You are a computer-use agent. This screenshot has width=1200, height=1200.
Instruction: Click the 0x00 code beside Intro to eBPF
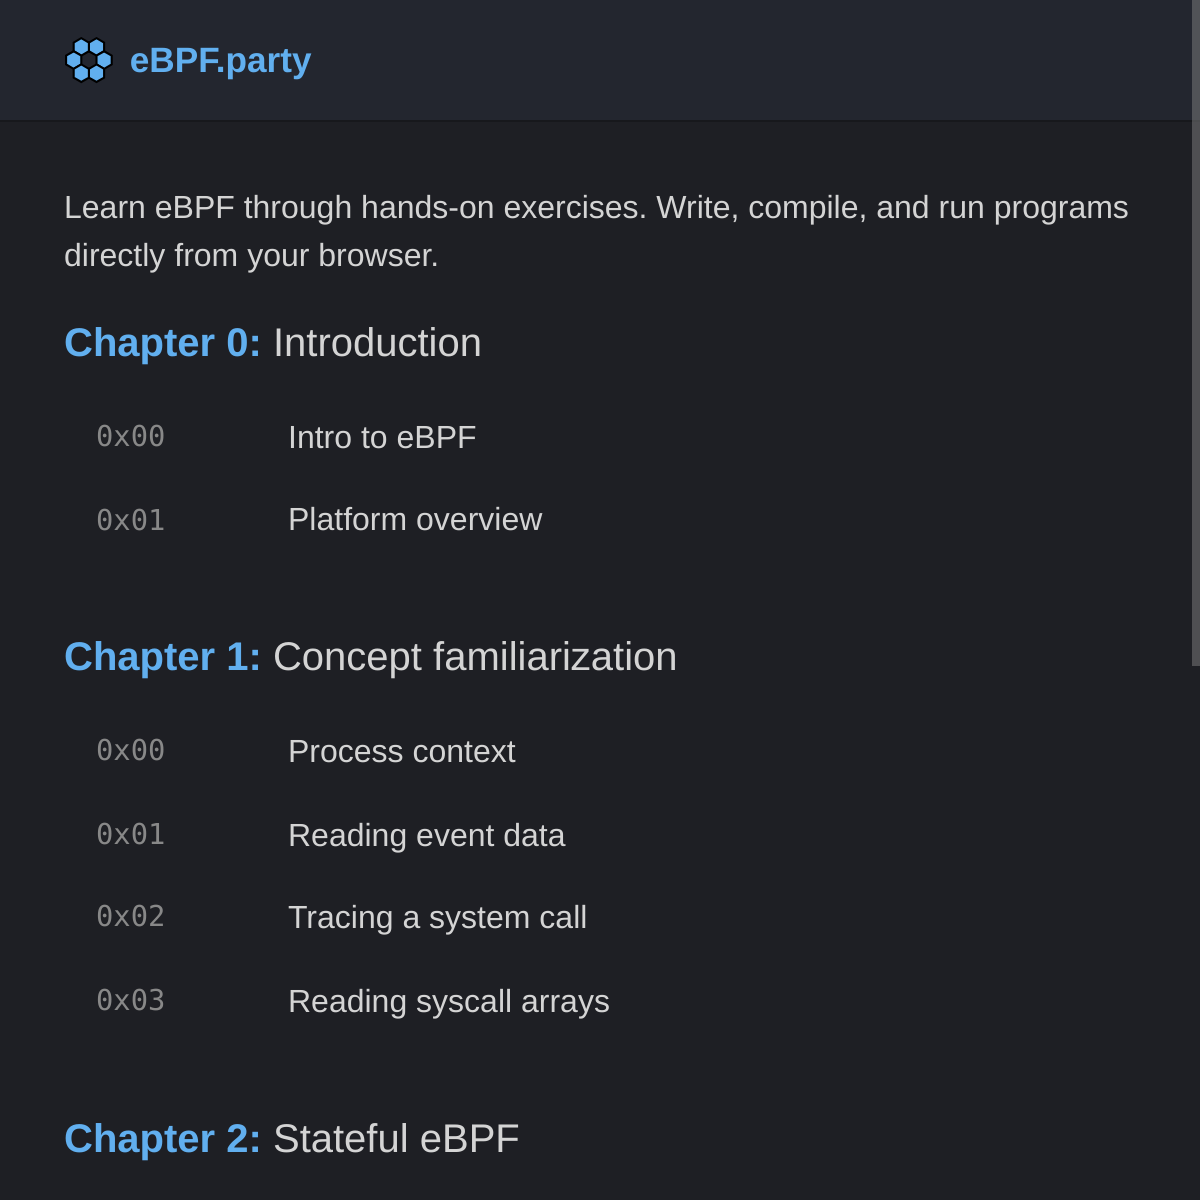click(x=130, y=437)
